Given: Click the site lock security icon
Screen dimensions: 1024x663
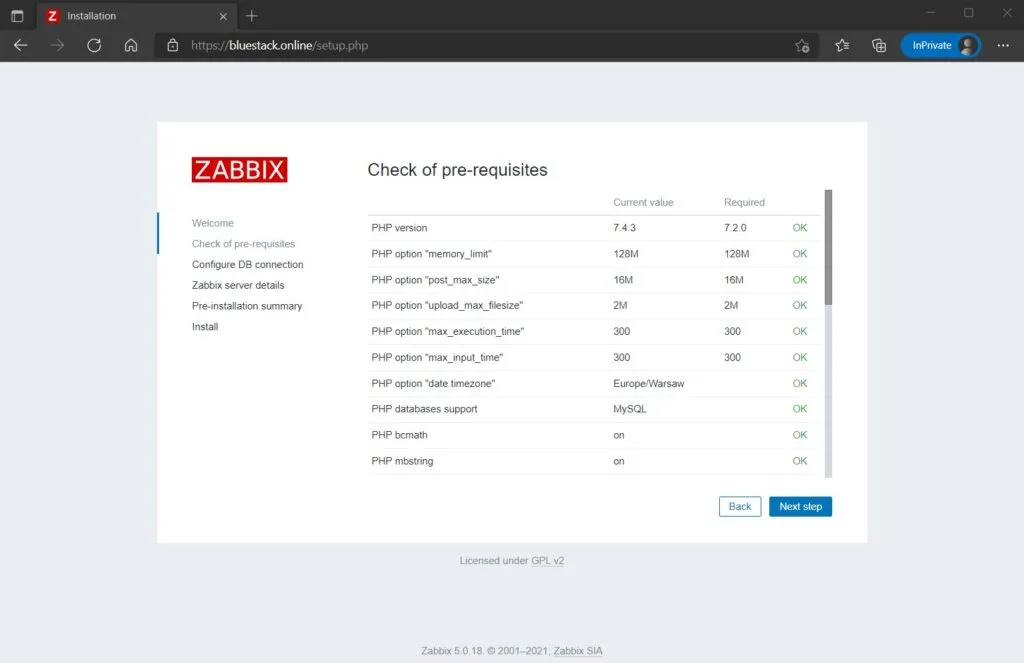Looking at the screenshot, I should click(x=172, y=45).
